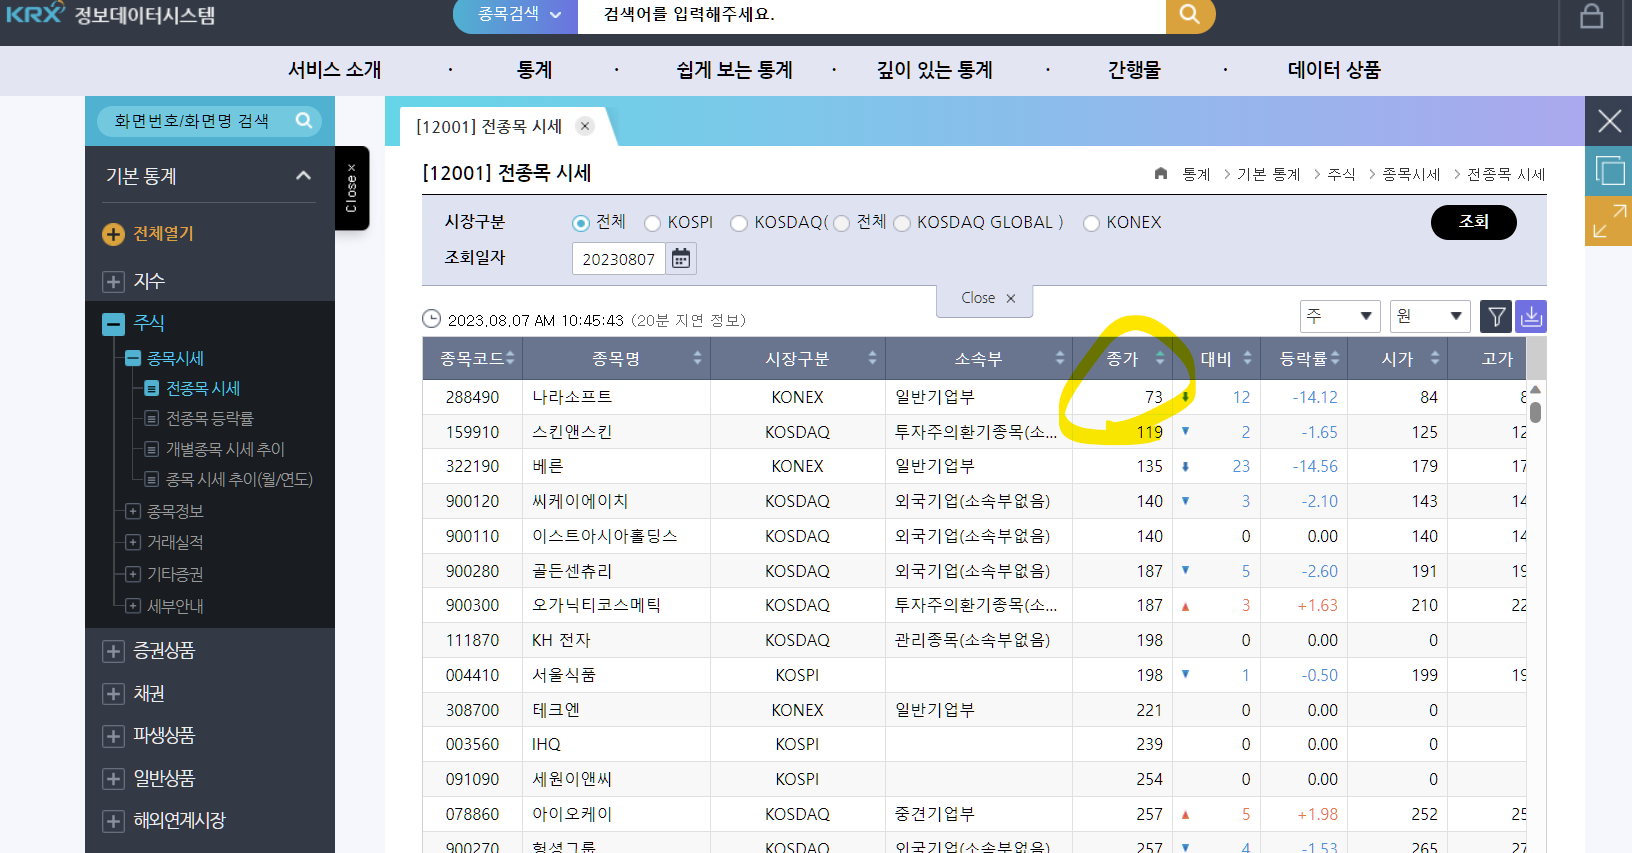This screenshot has width=1632, height=853.
Task: Click the download data icon
Action: 1531,317
